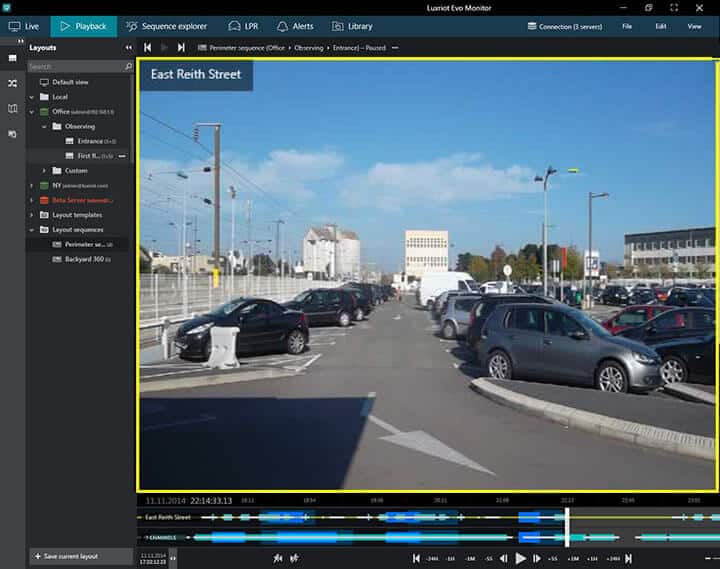Collapse the Layouts panel with double arrows
The height and width of the screenshot is (569, 720).
pos(128,47)
